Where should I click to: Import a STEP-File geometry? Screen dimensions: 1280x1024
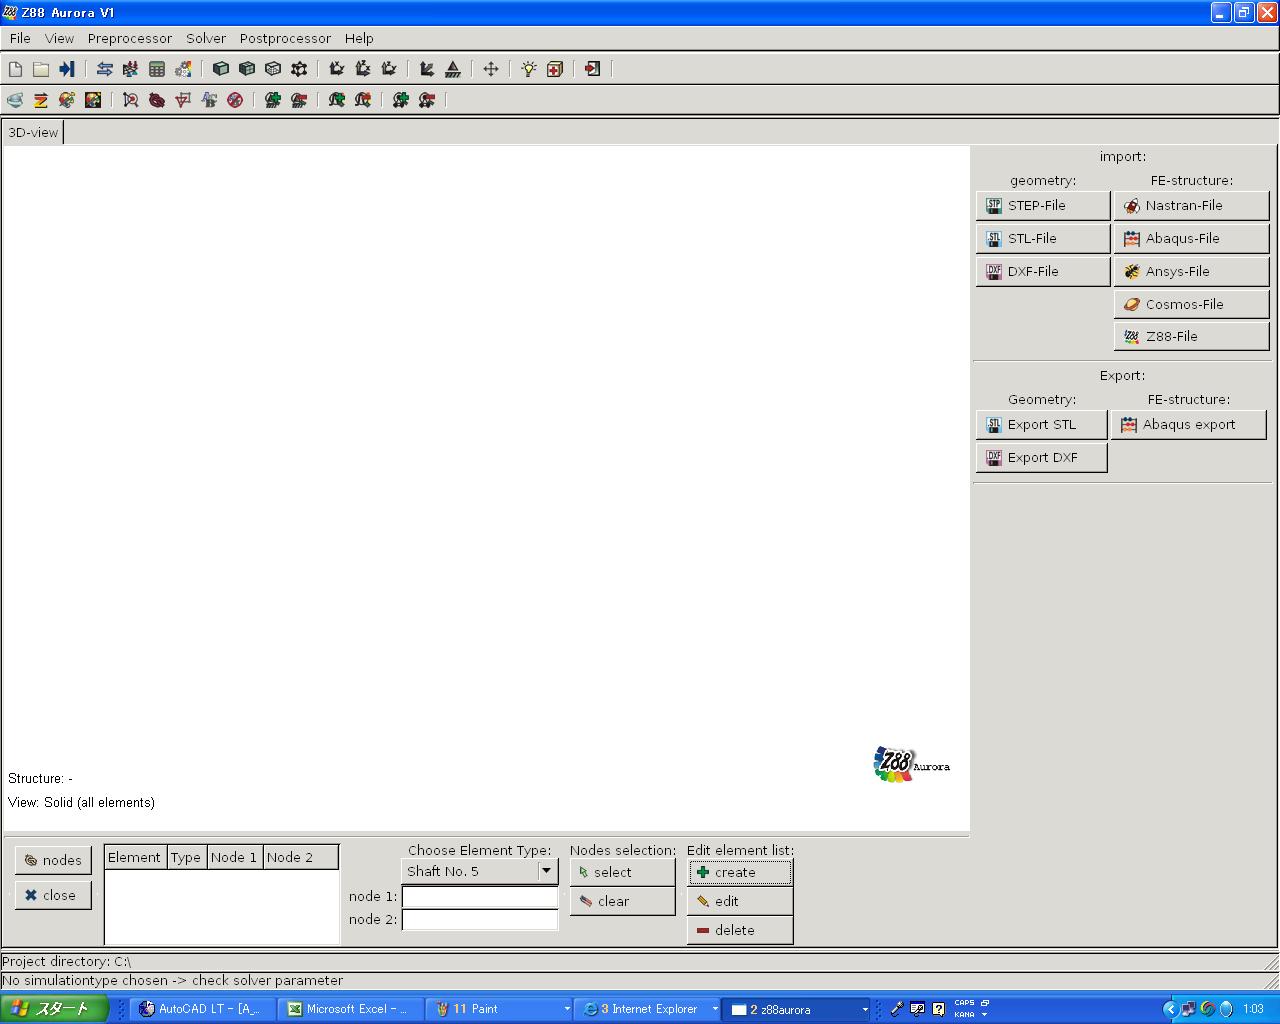[x=1043, y=205]
